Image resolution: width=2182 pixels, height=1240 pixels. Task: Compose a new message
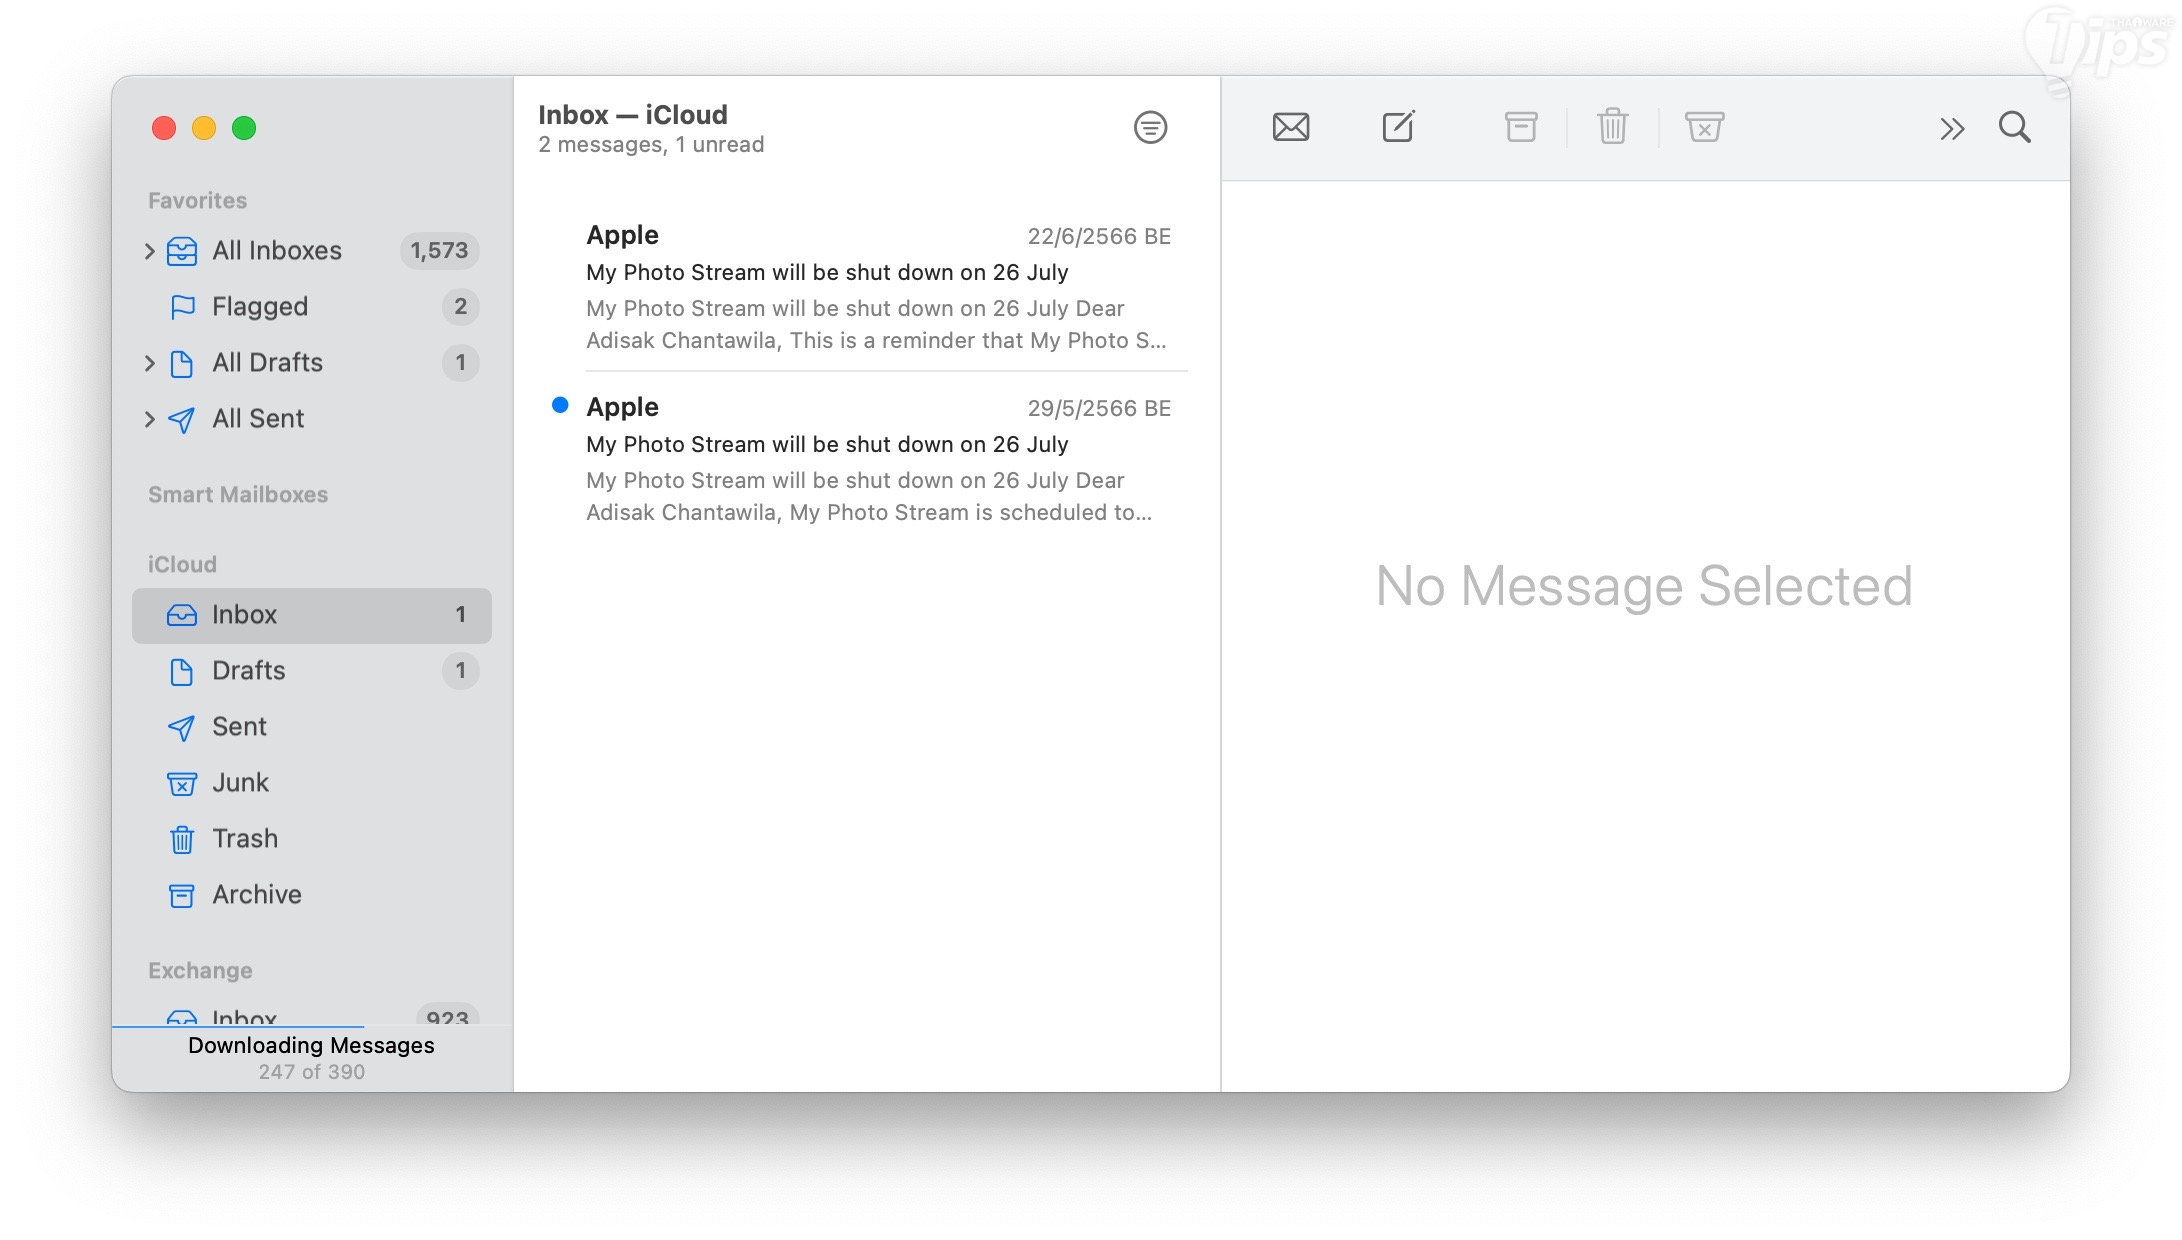[x=1397, y=127]
